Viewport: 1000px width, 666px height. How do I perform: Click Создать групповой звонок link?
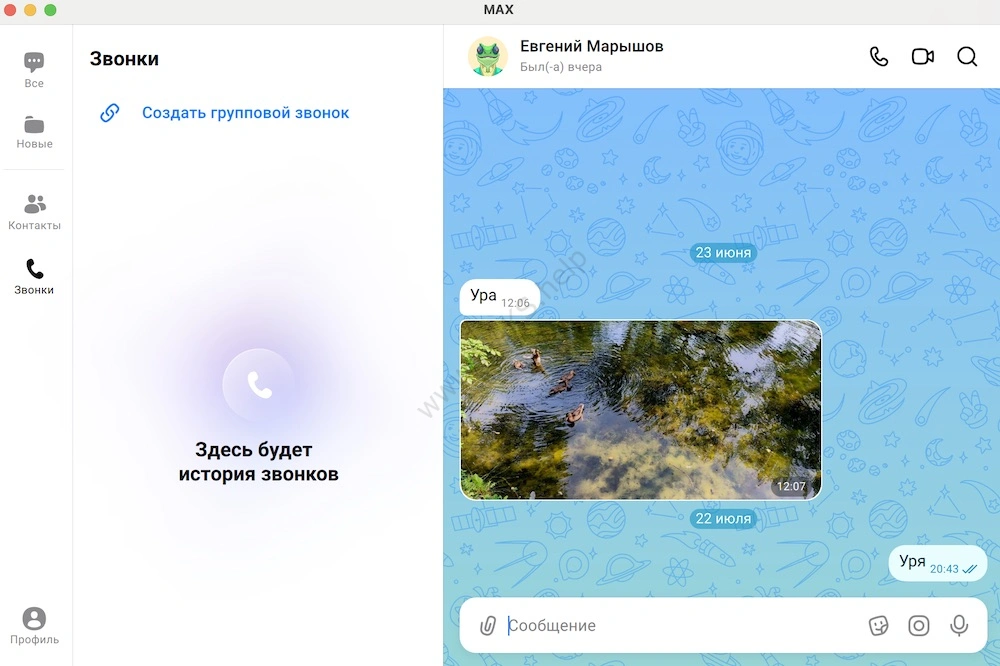tap(245, 113)
